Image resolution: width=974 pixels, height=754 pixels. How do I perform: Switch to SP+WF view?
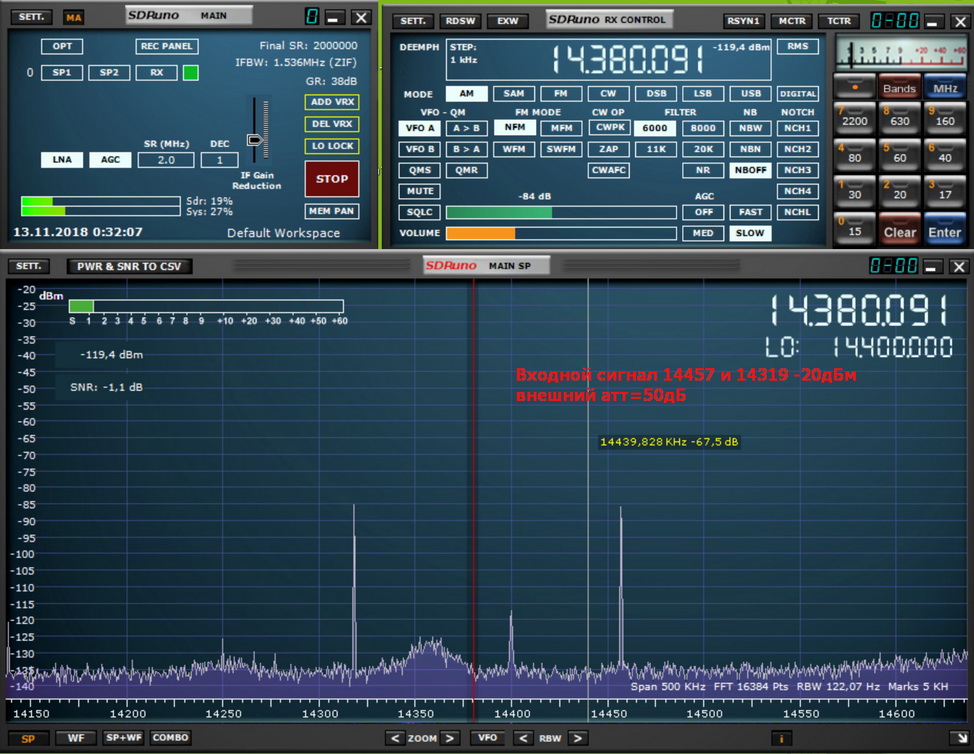[124, 738]
